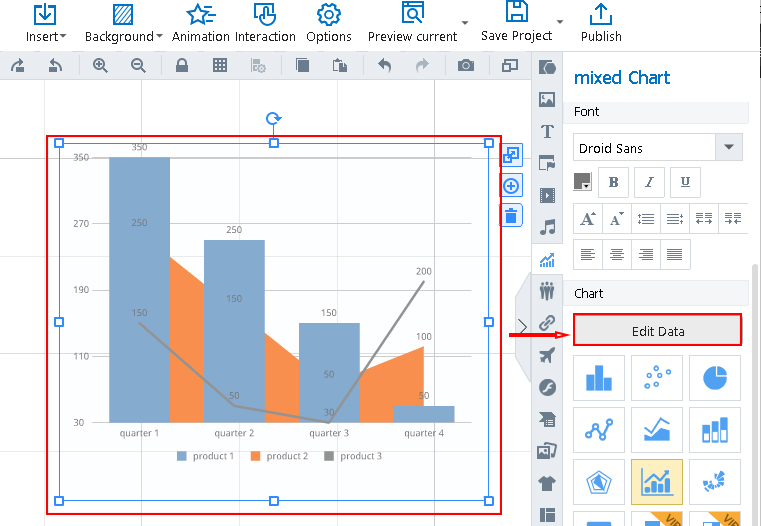Toggle italic formatting
The height and width of the screenshot is (526, 761).
[649, 182]
